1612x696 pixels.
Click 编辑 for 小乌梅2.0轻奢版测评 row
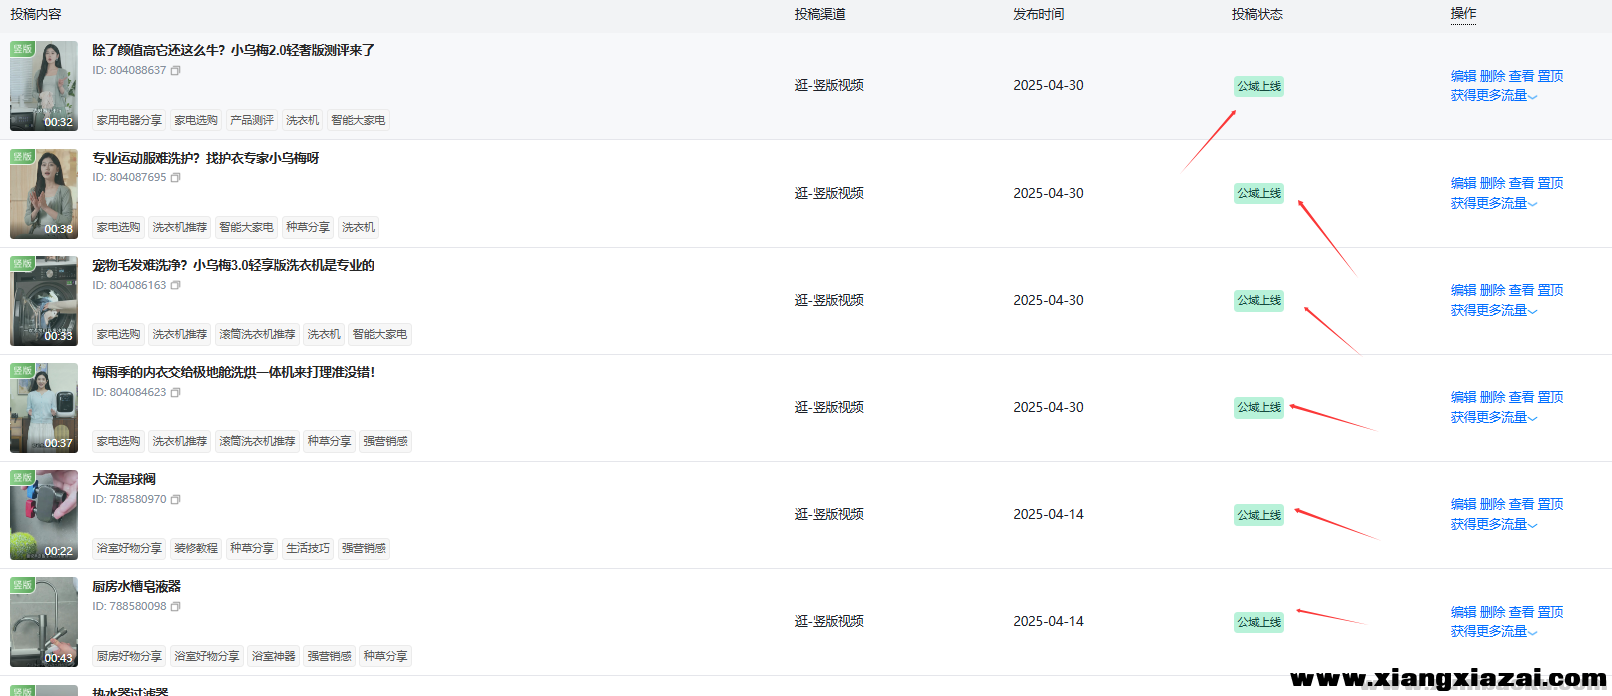coord(1463,76)
